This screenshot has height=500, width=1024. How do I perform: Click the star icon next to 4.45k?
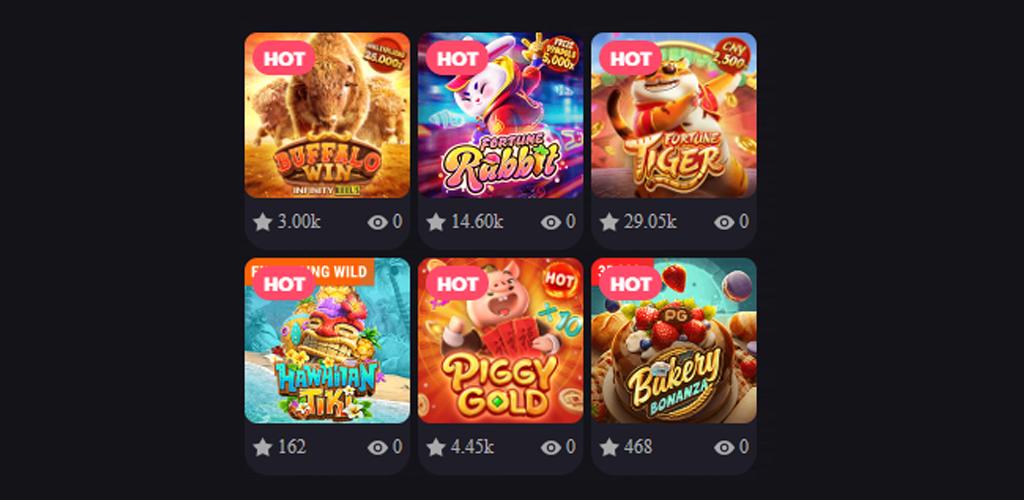(x=436, y=447)
